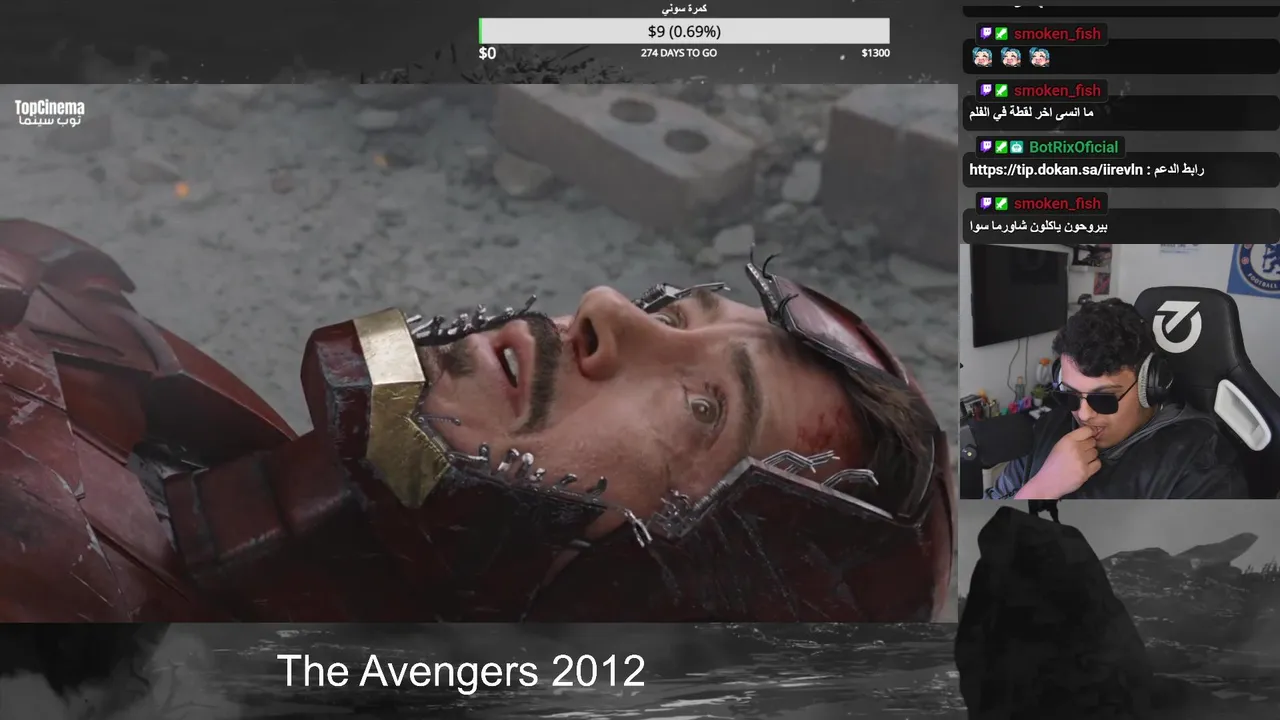Open the tip.dokan.sa/iirevln support link
Viewport: 1280px width, 720px height.
tap(1054, 170)
